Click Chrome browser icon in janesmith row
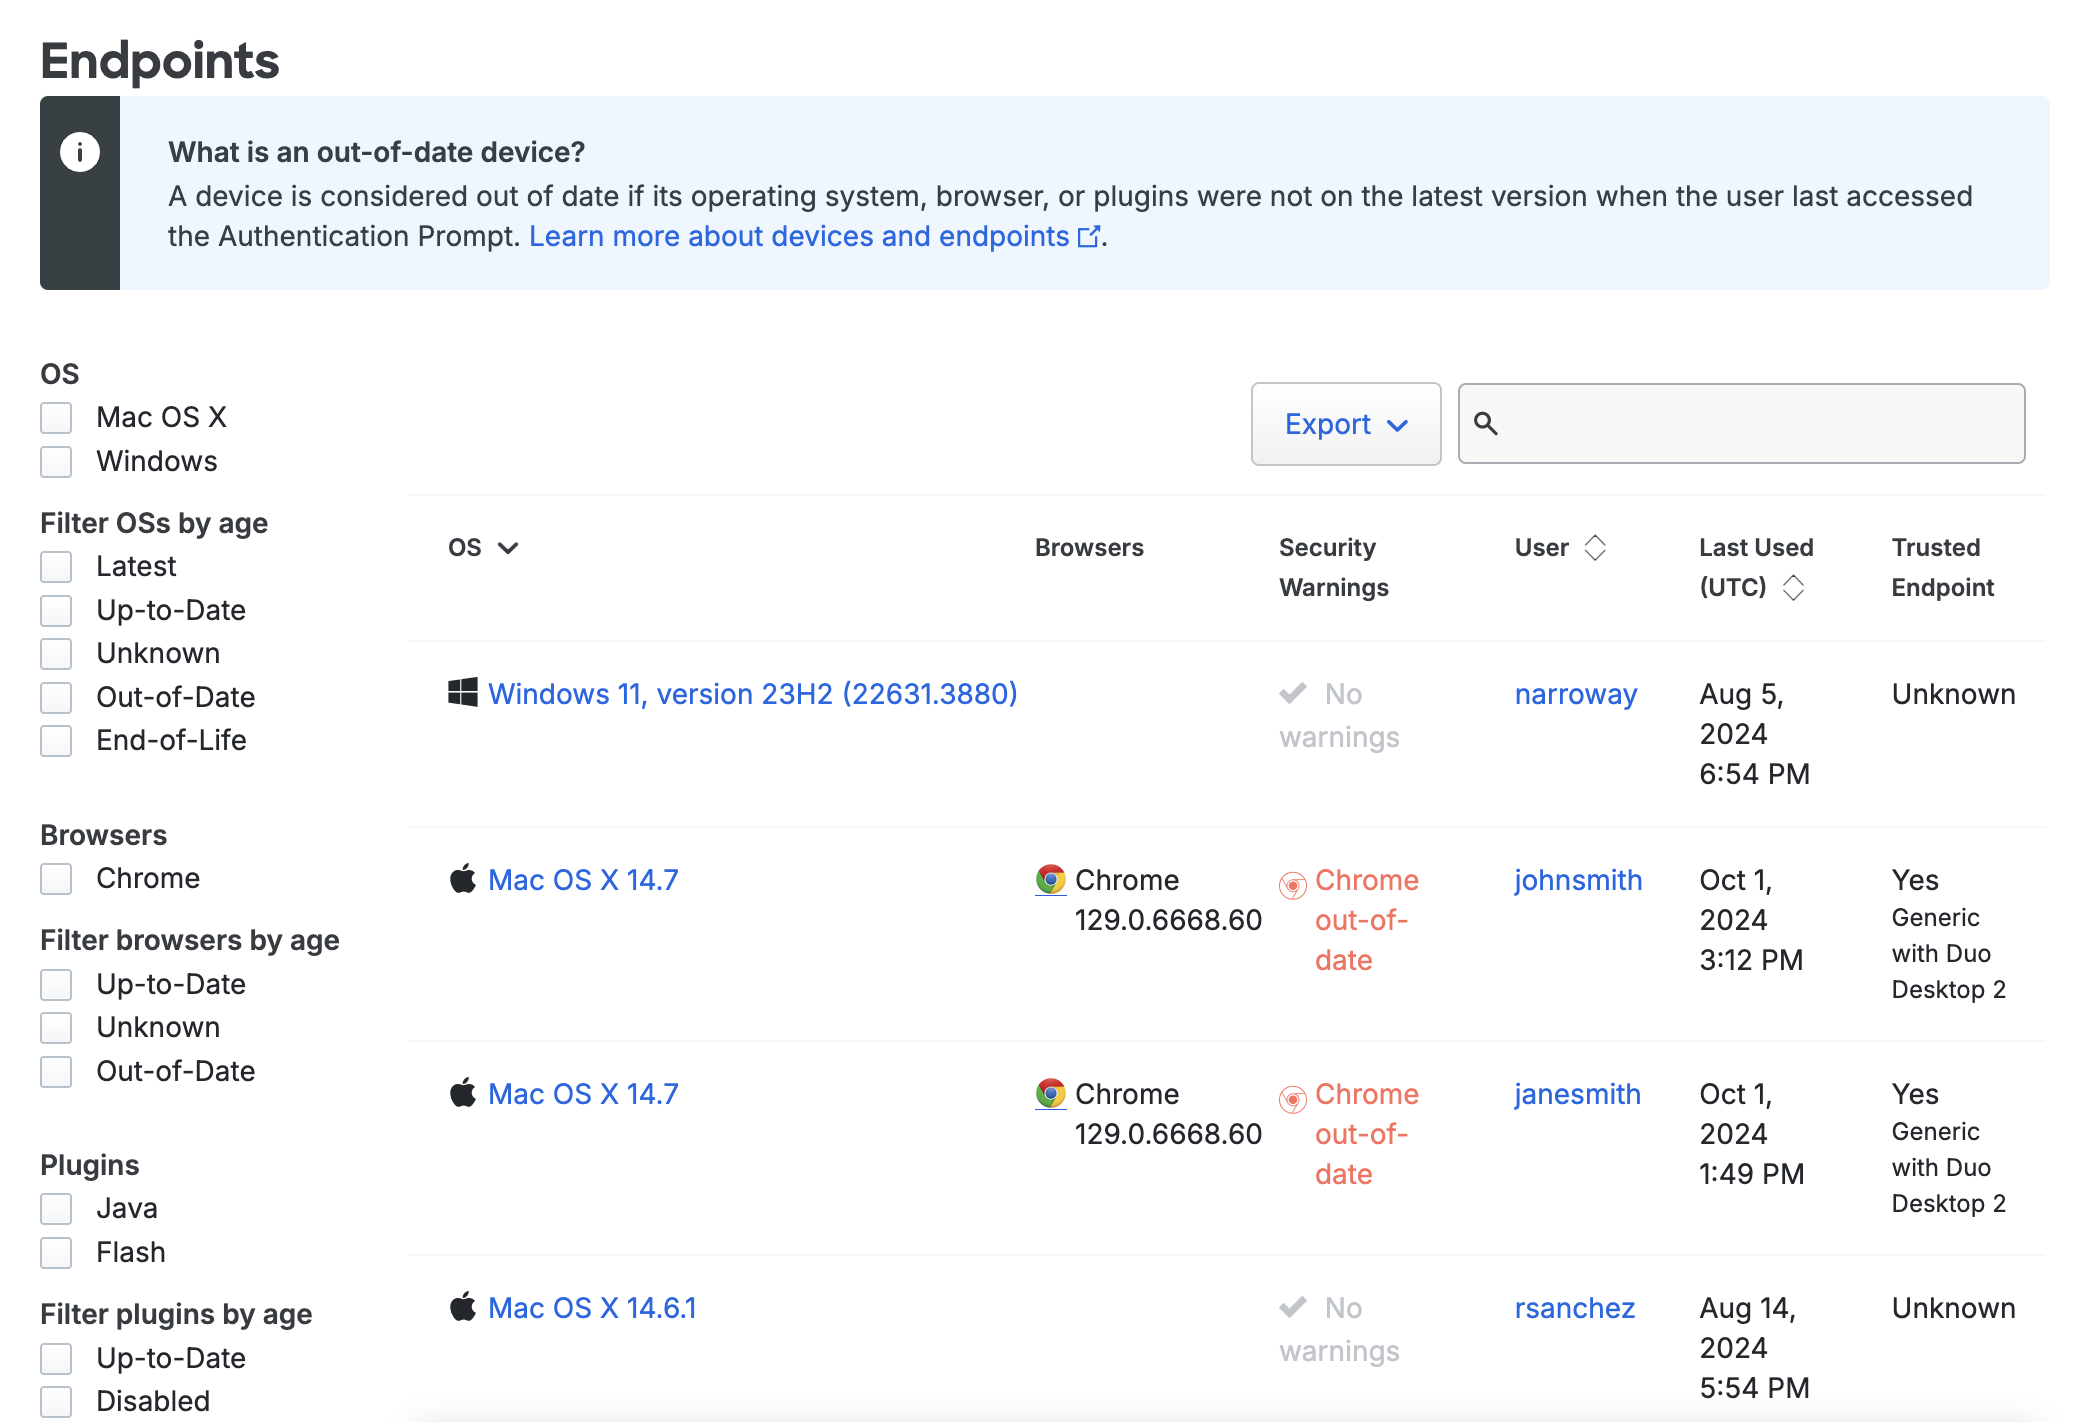Screen dimensions: 2074x1422 pyautogui.click(x=1050, y=1093)
